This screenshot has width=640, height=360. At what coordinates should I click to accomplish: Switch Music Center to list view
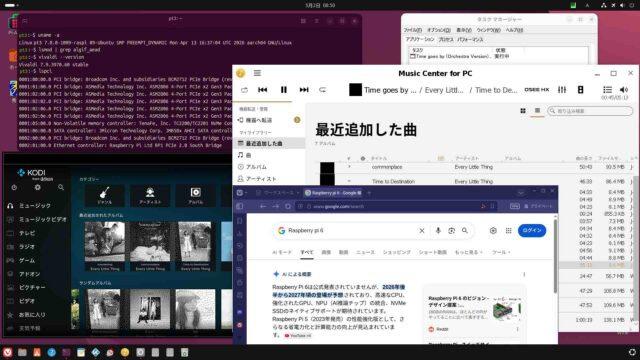coord(537,111)
